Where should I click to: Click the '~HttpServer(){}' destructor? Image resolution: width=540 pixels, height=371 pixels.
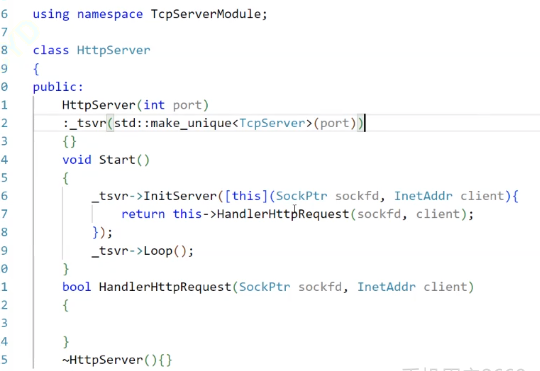(x=117, y=360)
